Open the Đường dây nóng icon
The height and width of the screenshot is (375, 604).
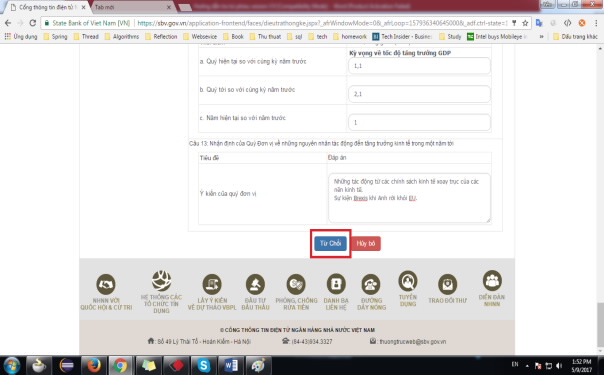(371, 284)
